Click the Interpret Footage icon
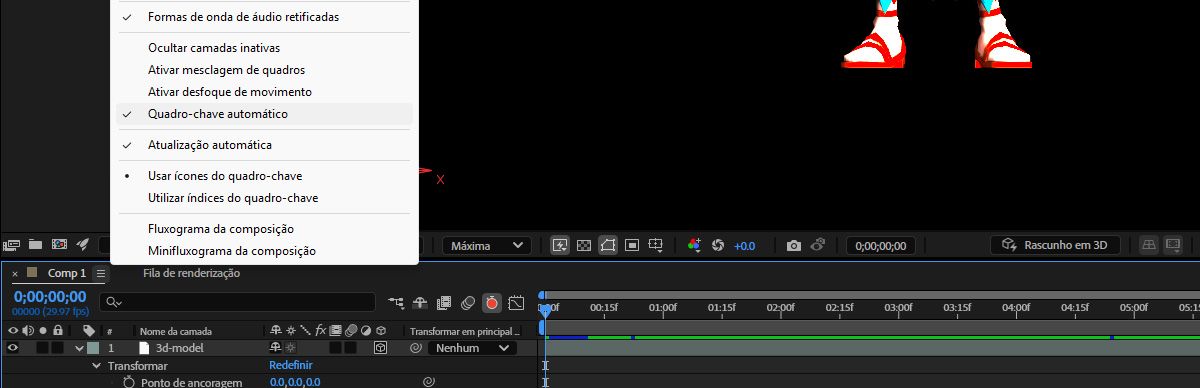 click(12, 244)
